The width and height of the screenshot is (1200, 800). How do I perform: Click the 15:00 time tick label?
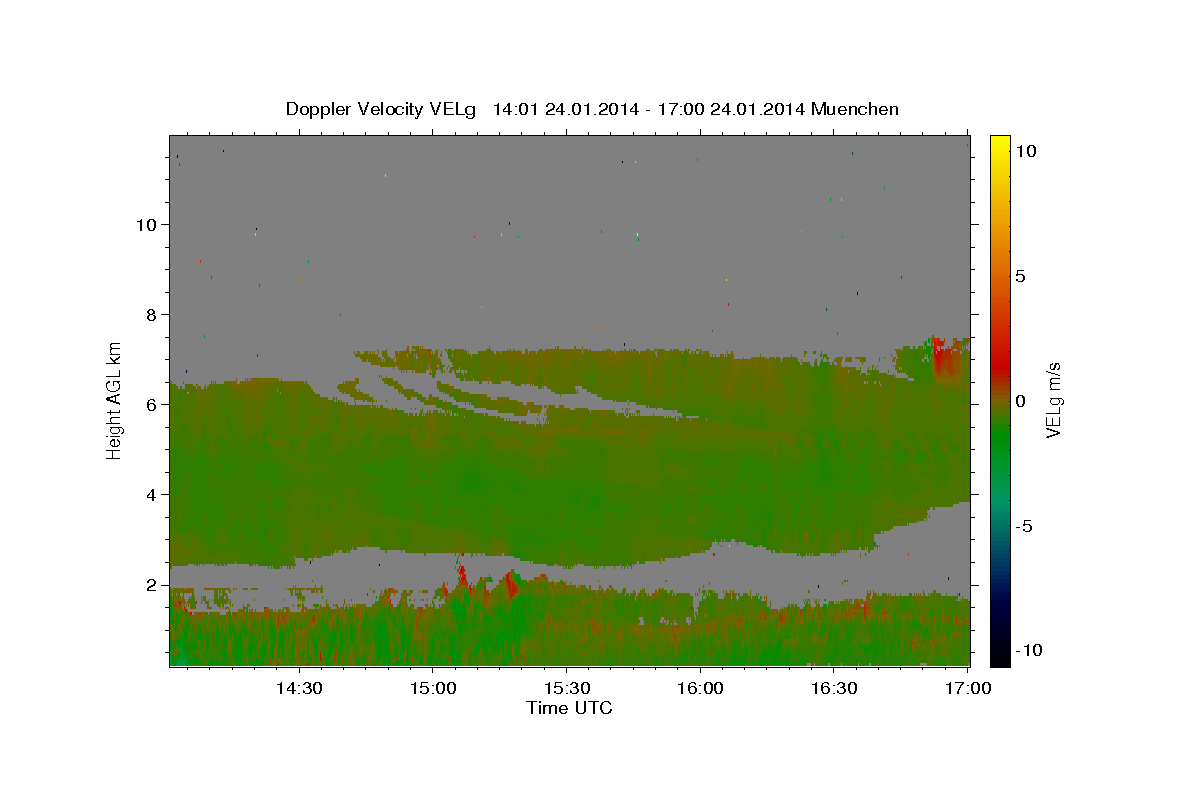click(432, 689)
